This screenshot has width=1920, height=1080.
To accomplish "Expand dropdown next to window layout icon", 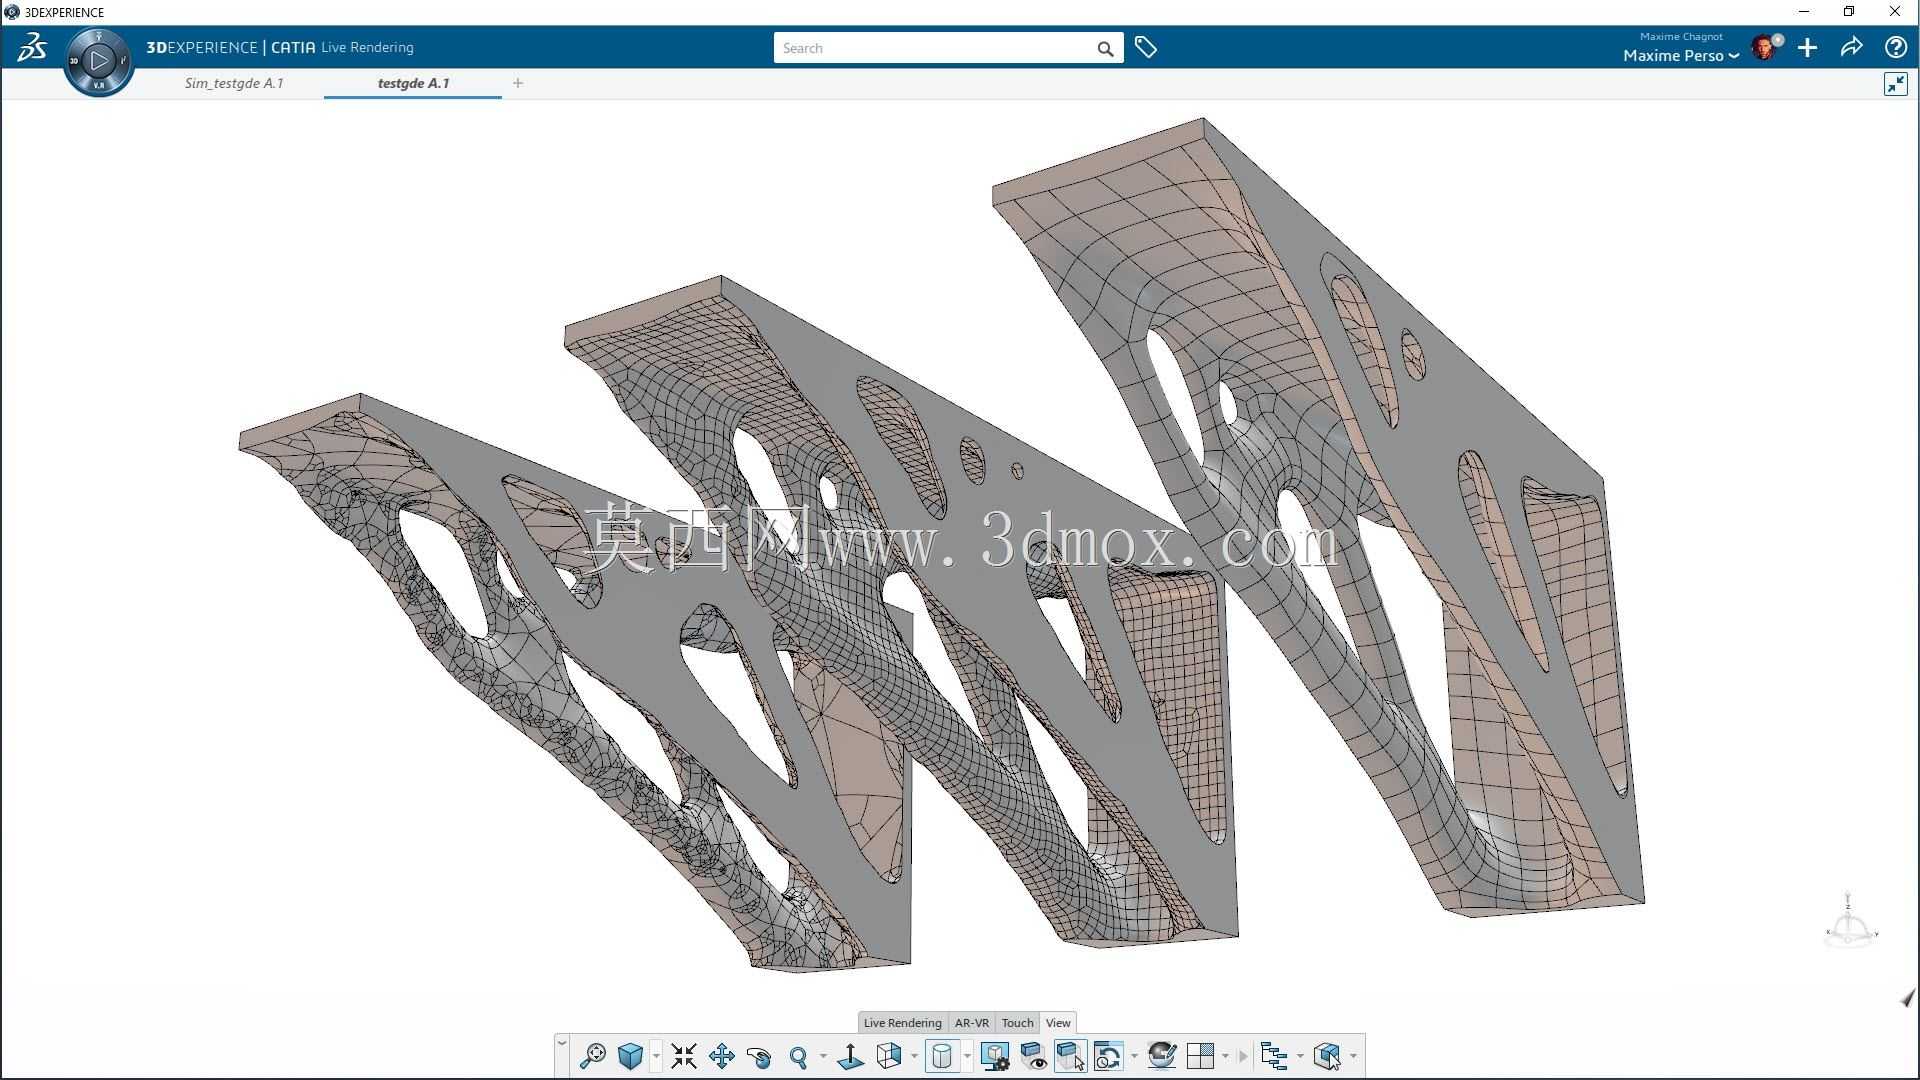I will coord(1225,1056).
